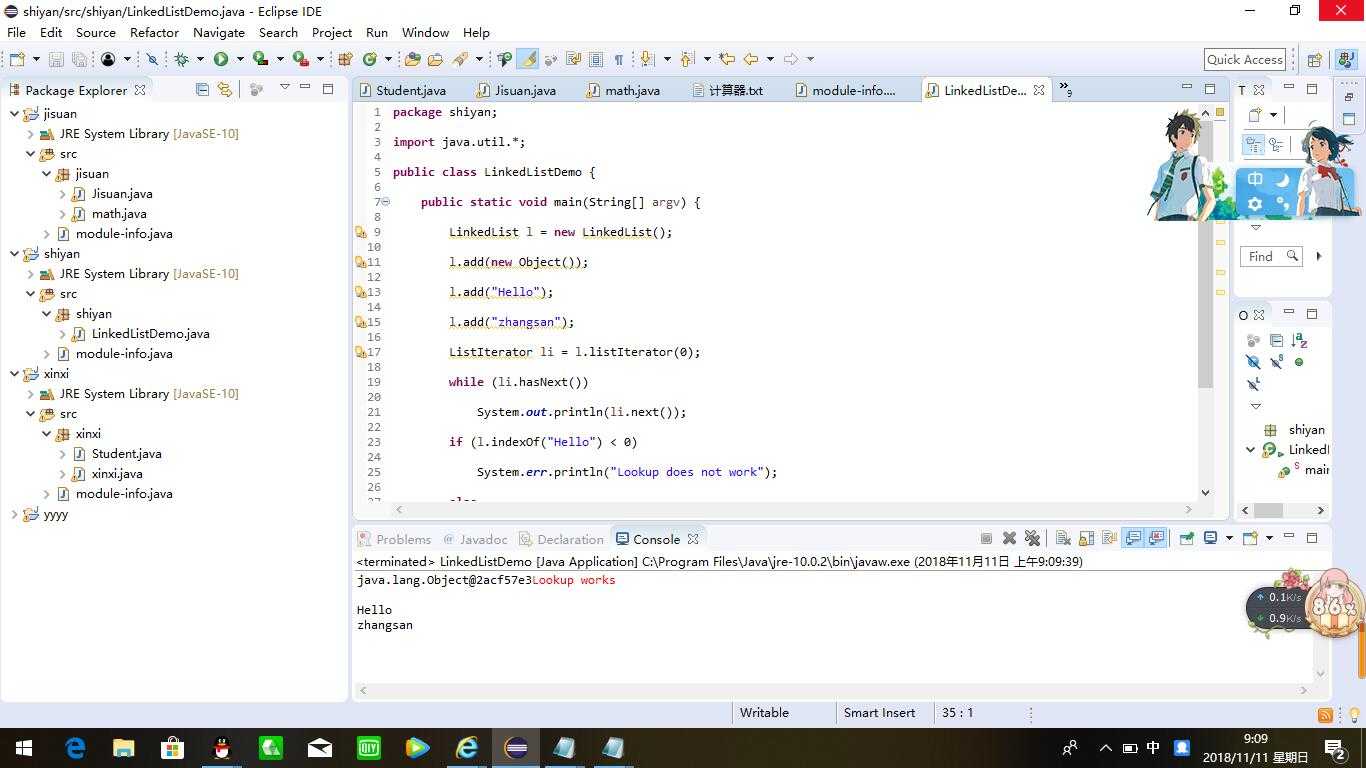
Task: Toggle Hide Static Members in Outline
Action: [x=1277, y=362]
